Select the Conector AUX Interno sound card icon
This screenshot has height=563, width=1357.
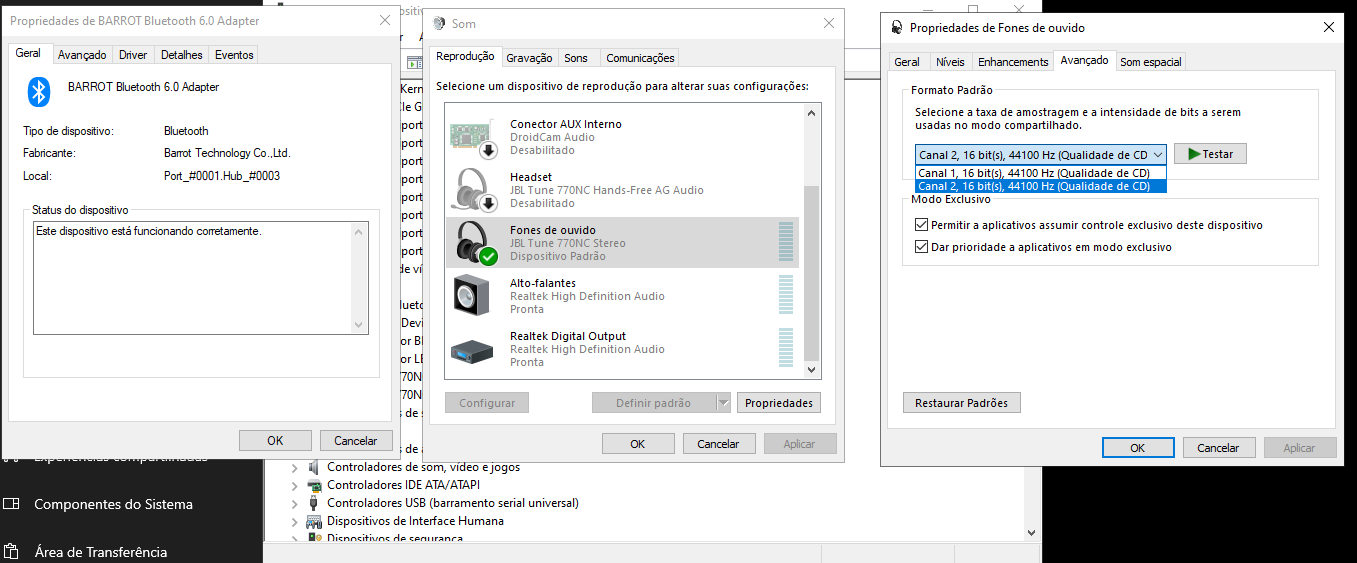(x=474, y=138)
